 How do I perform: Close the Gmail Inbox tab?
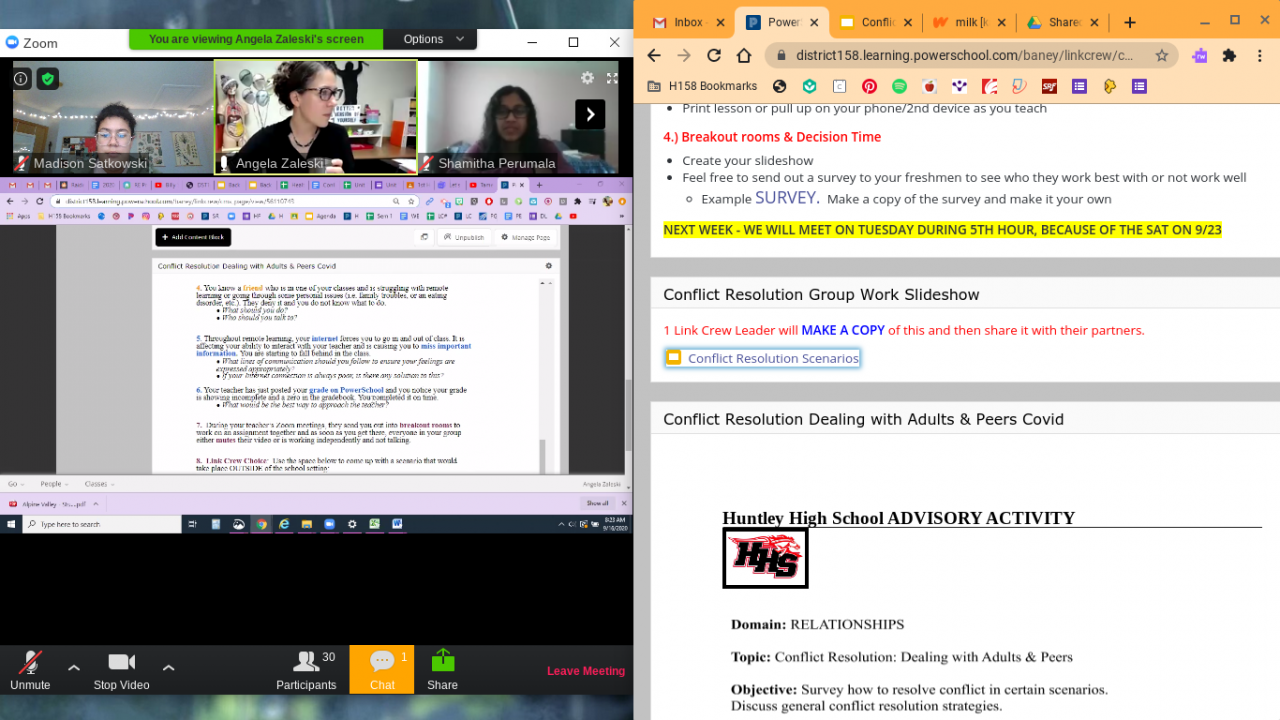pos(720,22)
